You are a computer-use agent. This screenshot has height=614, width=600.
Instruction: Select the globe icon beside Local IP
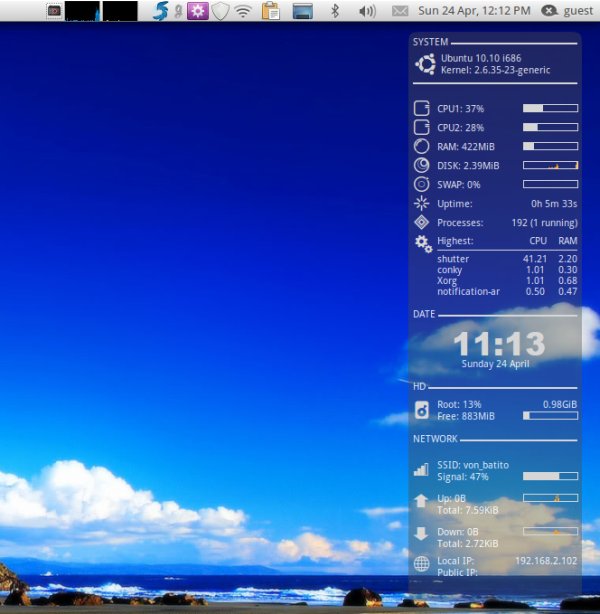click(x=422, y=564)
